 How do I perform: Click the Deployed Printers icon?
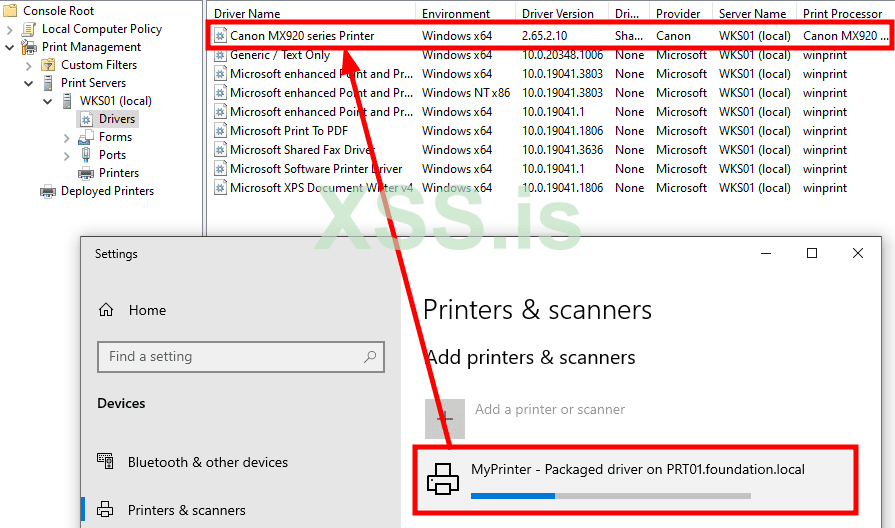pos(48,191)
